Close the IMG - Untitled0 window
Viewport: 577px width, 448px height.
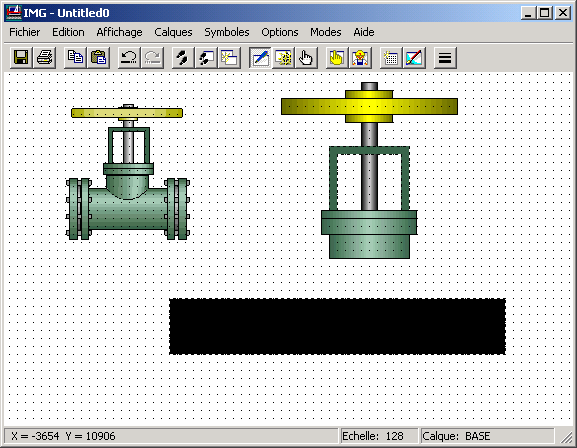point(563,13)
